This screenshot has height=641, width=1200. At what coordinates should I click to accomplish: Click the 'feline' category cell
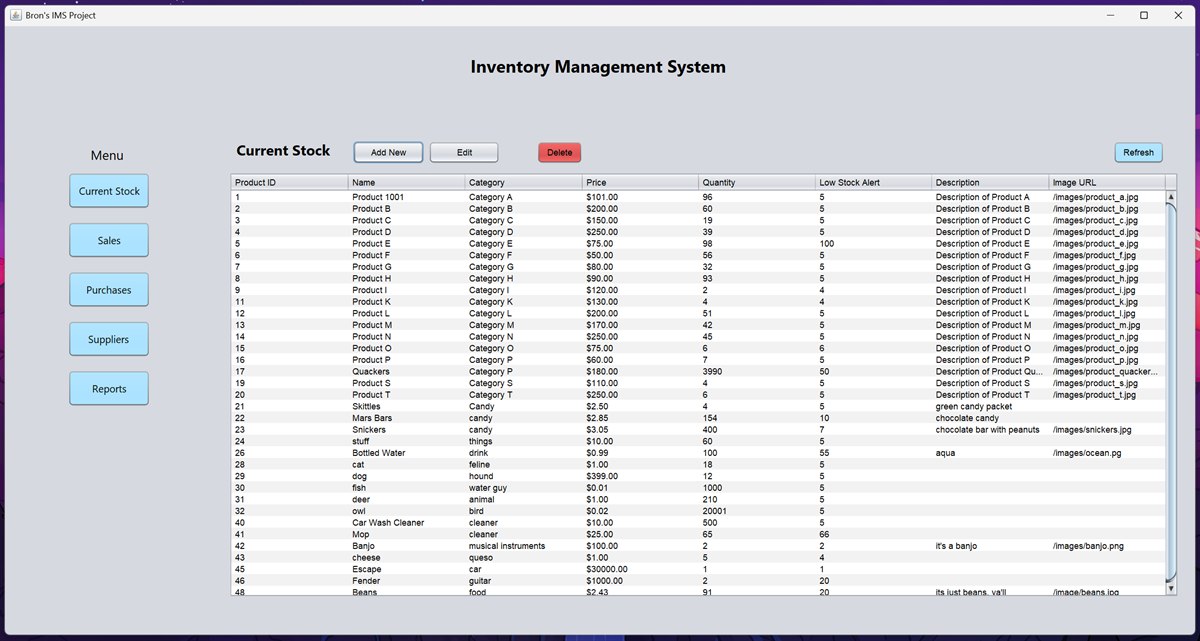523,464
